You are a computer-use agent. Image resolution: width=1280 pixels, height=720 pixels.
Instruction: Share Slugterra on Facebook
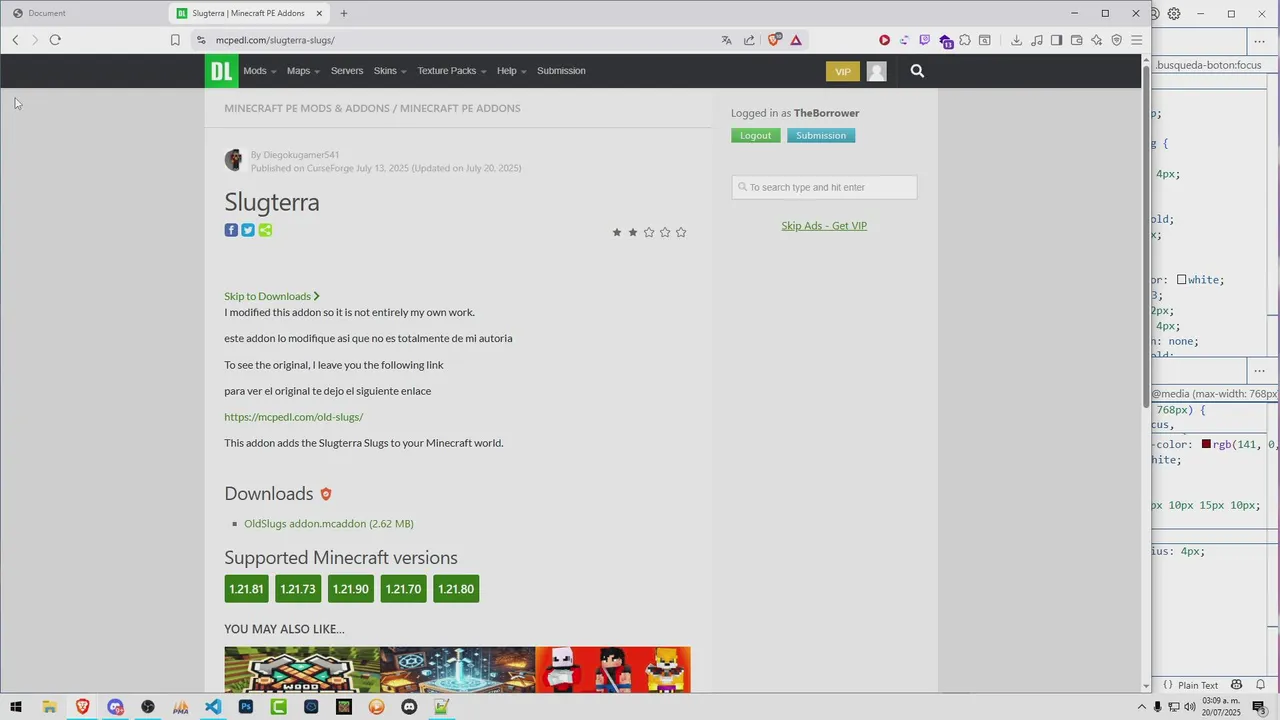[231, 230]
